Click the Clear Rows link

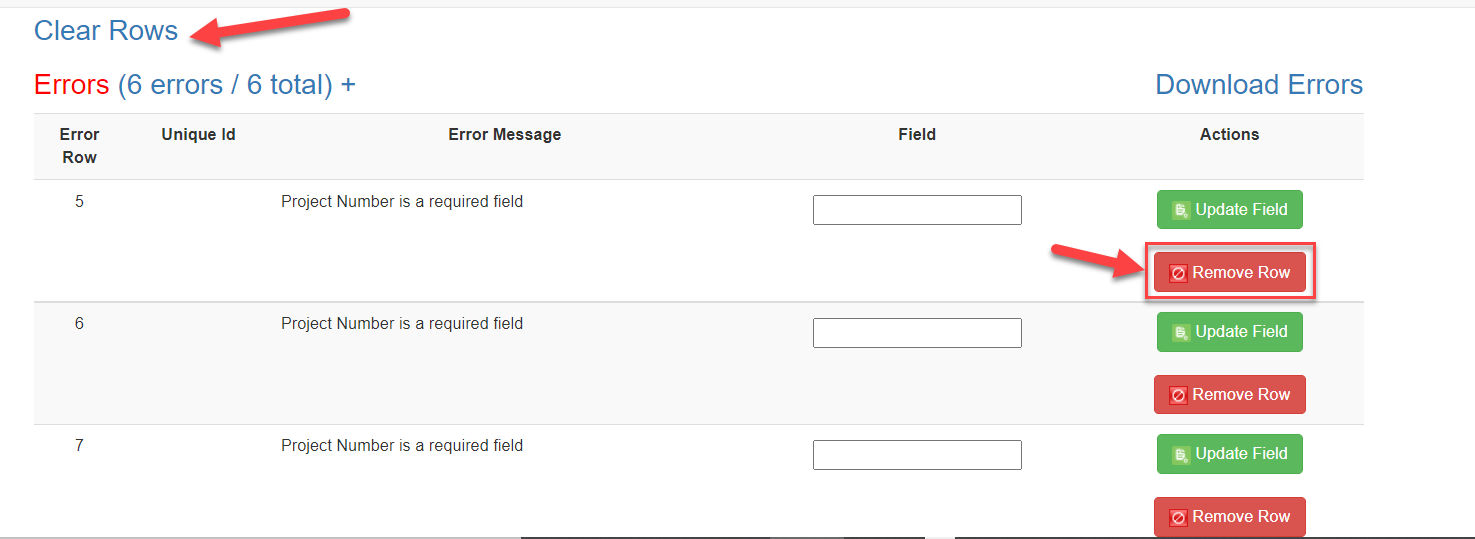coord(106,31)
